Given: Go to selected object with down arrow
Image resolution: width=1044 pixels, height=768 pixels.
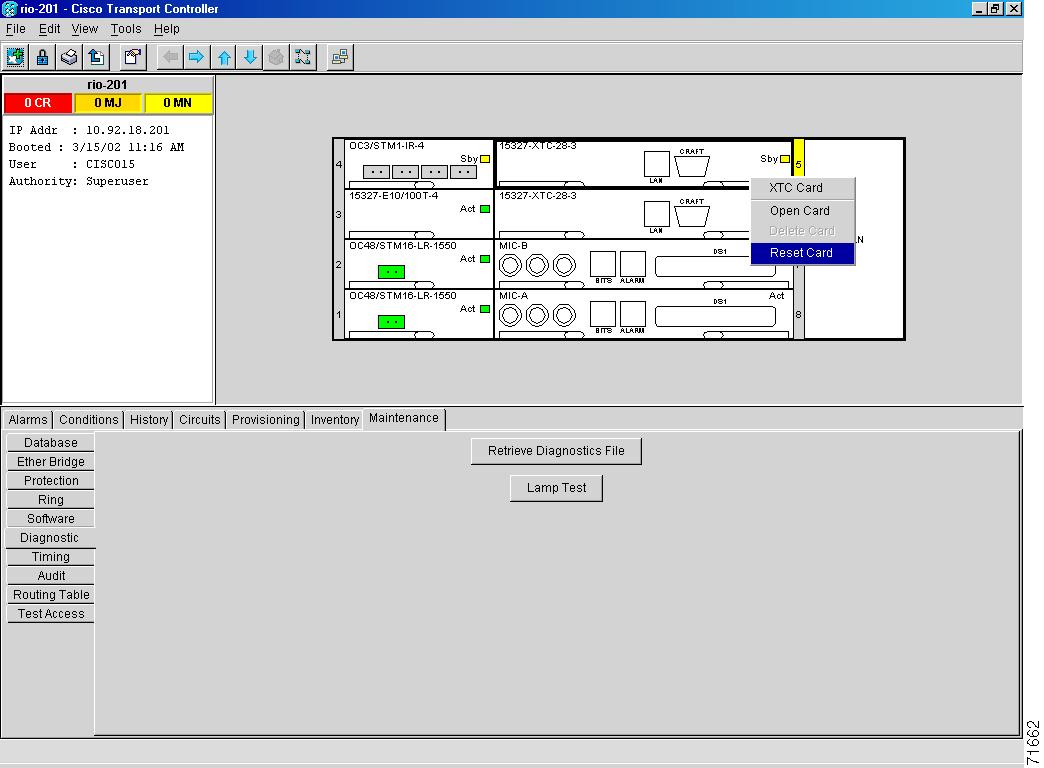Looking at the screenshot, I should point(250,57).
